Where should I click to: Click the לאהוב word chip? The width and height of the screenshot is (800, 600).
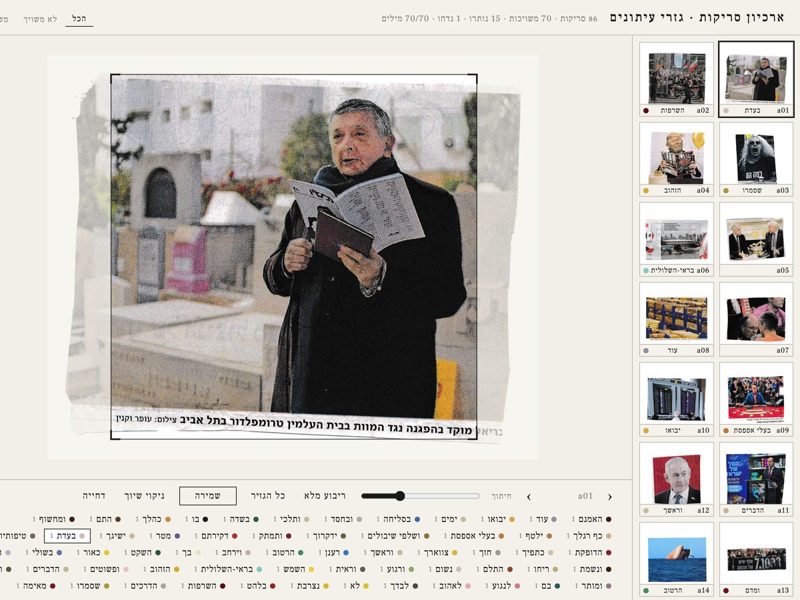453,586
